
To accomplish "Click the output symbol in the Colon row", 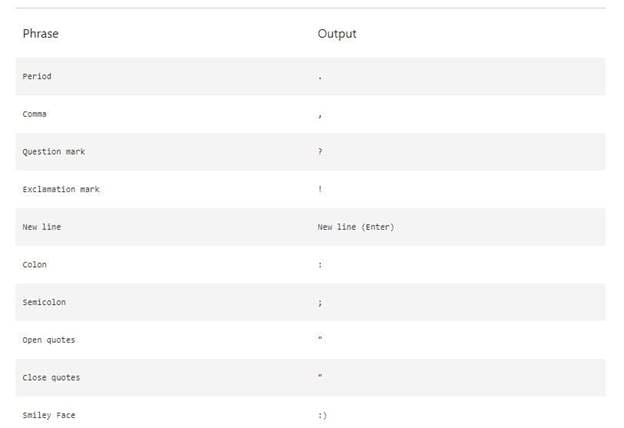I will click(x=320, y=265).
